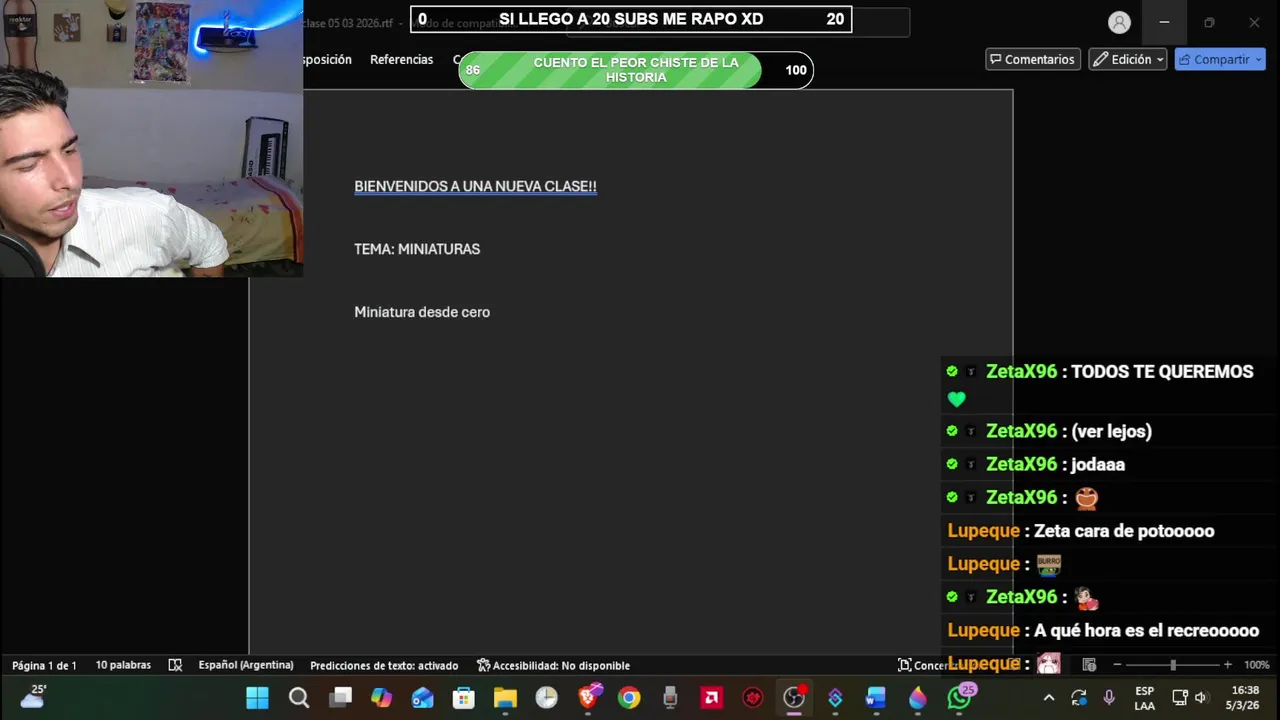Open Outlook from the taskbar
This screenshot has width=1280, height=720.
423,698
